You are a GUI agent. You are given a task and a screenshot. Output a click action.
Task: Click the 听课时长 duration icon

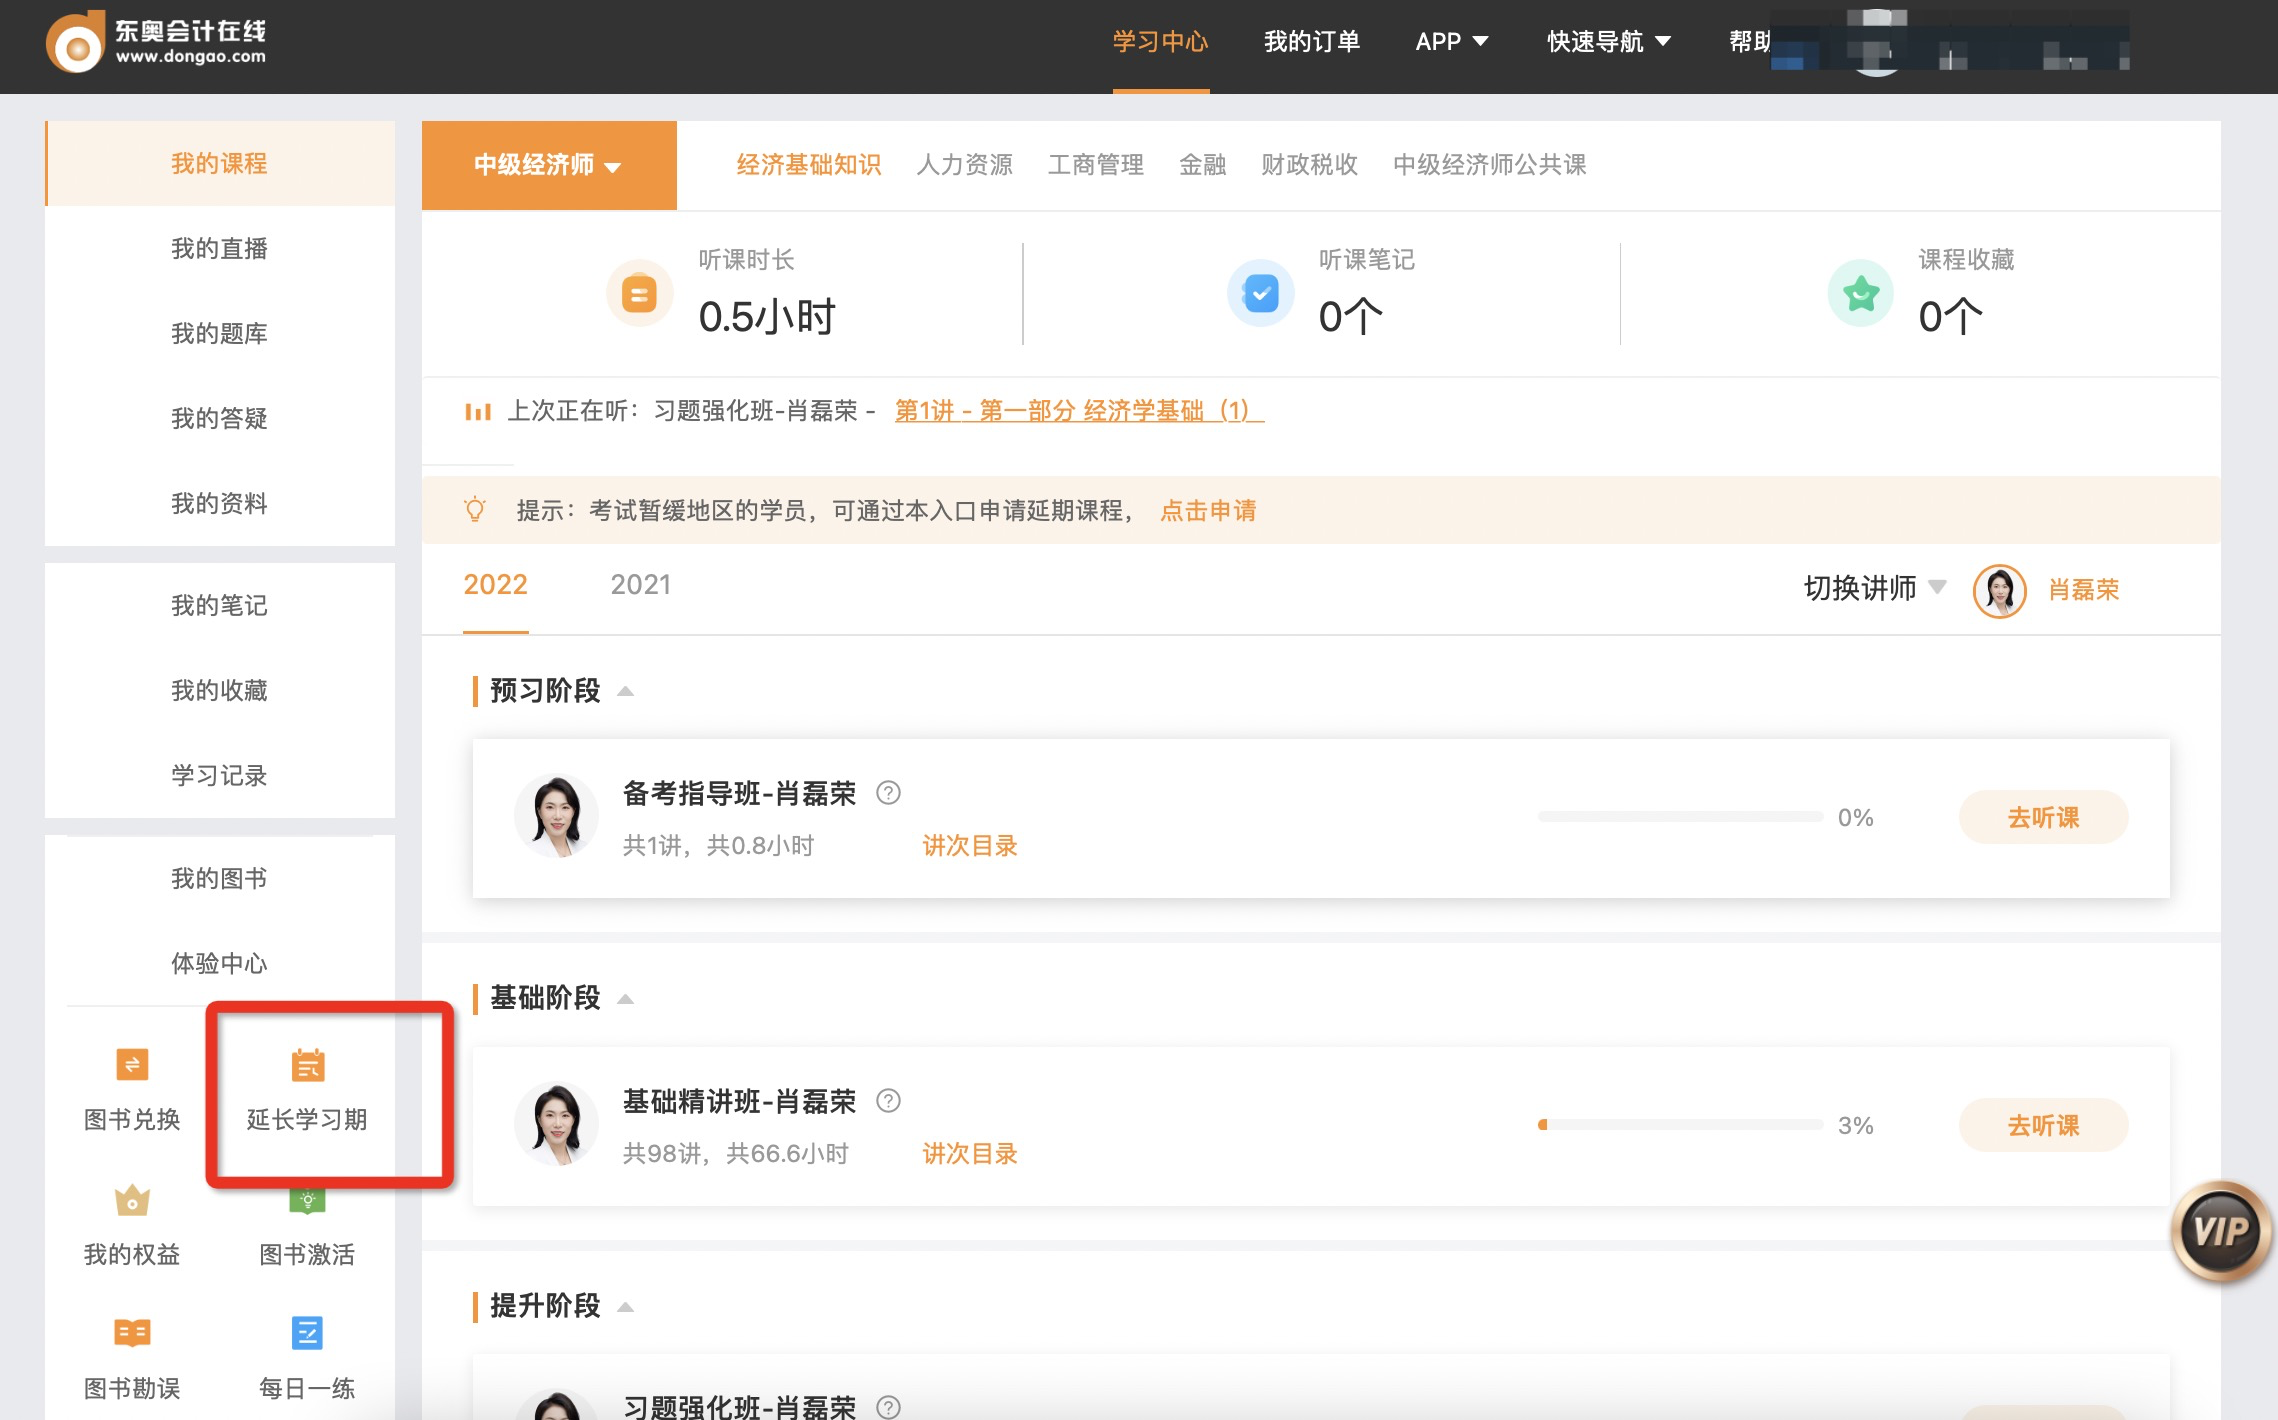tap(639, 293)
